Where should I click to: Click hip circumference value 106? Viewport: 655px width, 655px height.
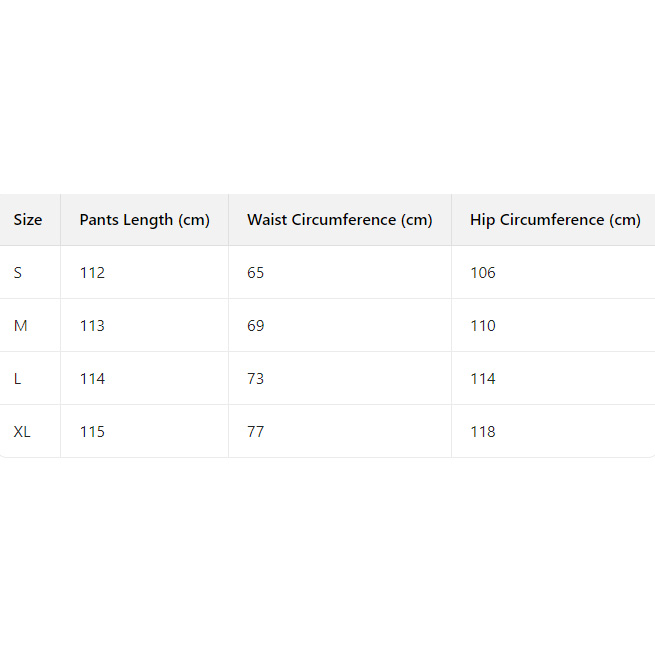(483, 273)
